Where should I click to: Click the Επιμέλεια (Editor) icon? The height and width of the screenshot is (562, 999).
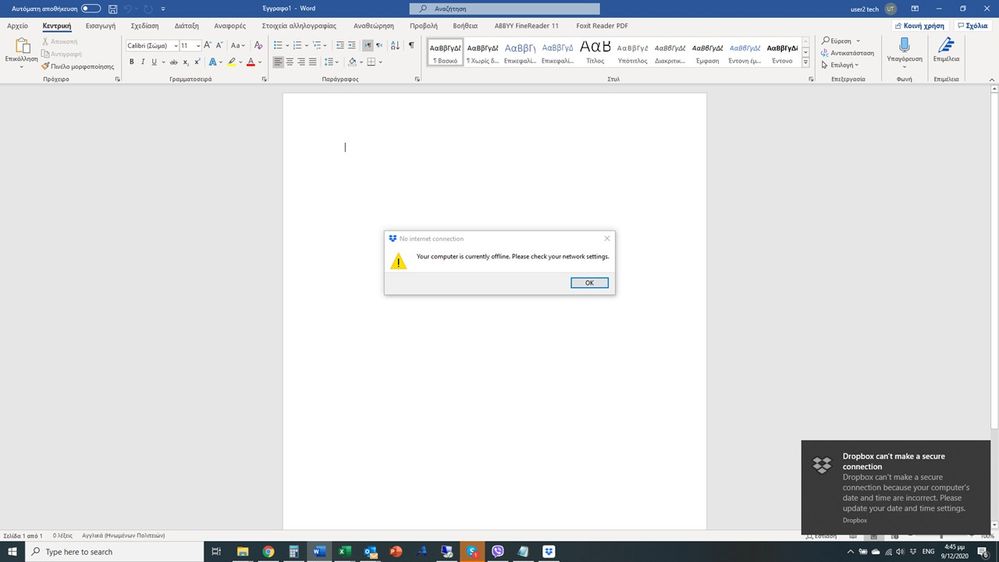click(x=946, y=45)
